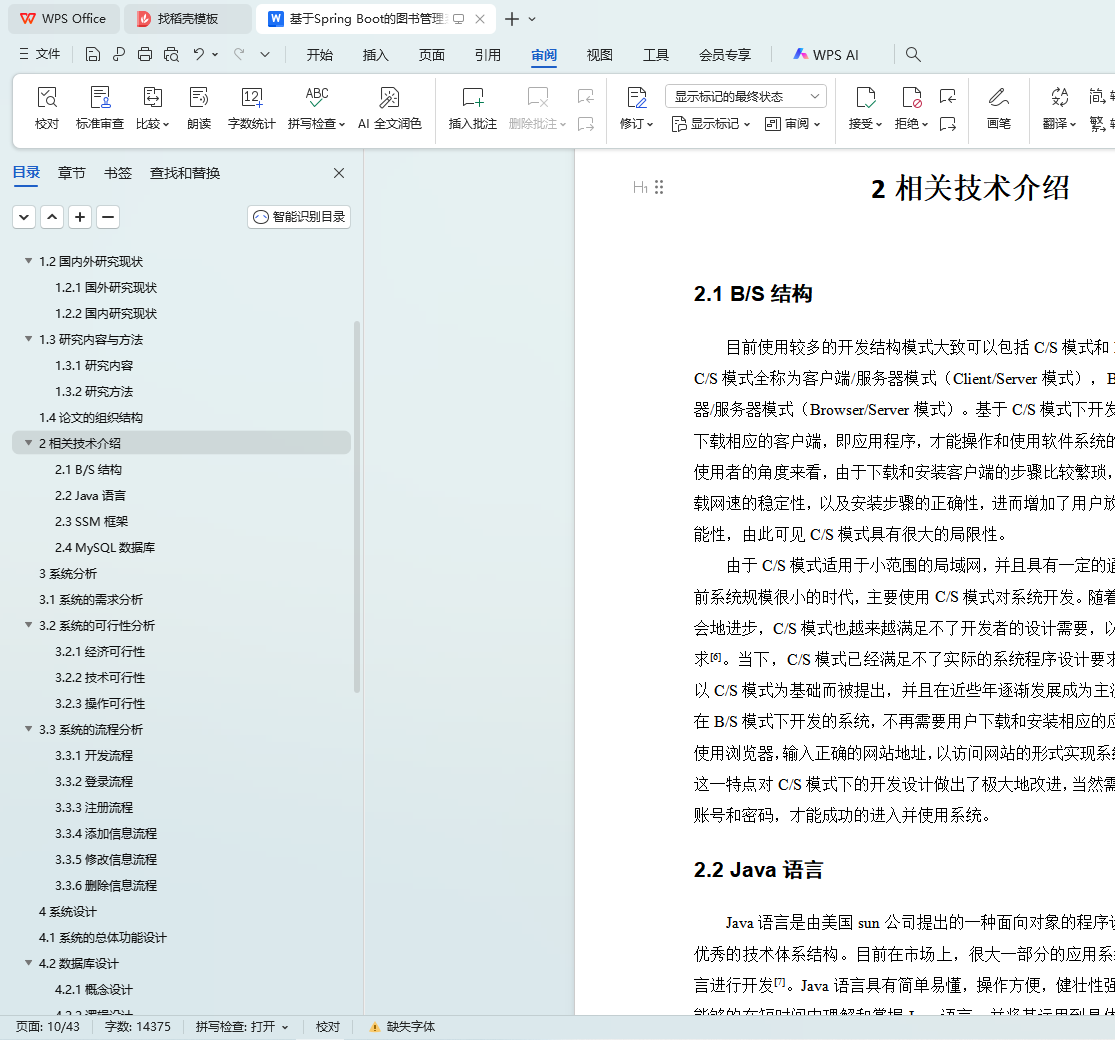Click the 校对 proofreading icon in ribbon
Screen dimensions: 1115x1040
tap(47, 108)
